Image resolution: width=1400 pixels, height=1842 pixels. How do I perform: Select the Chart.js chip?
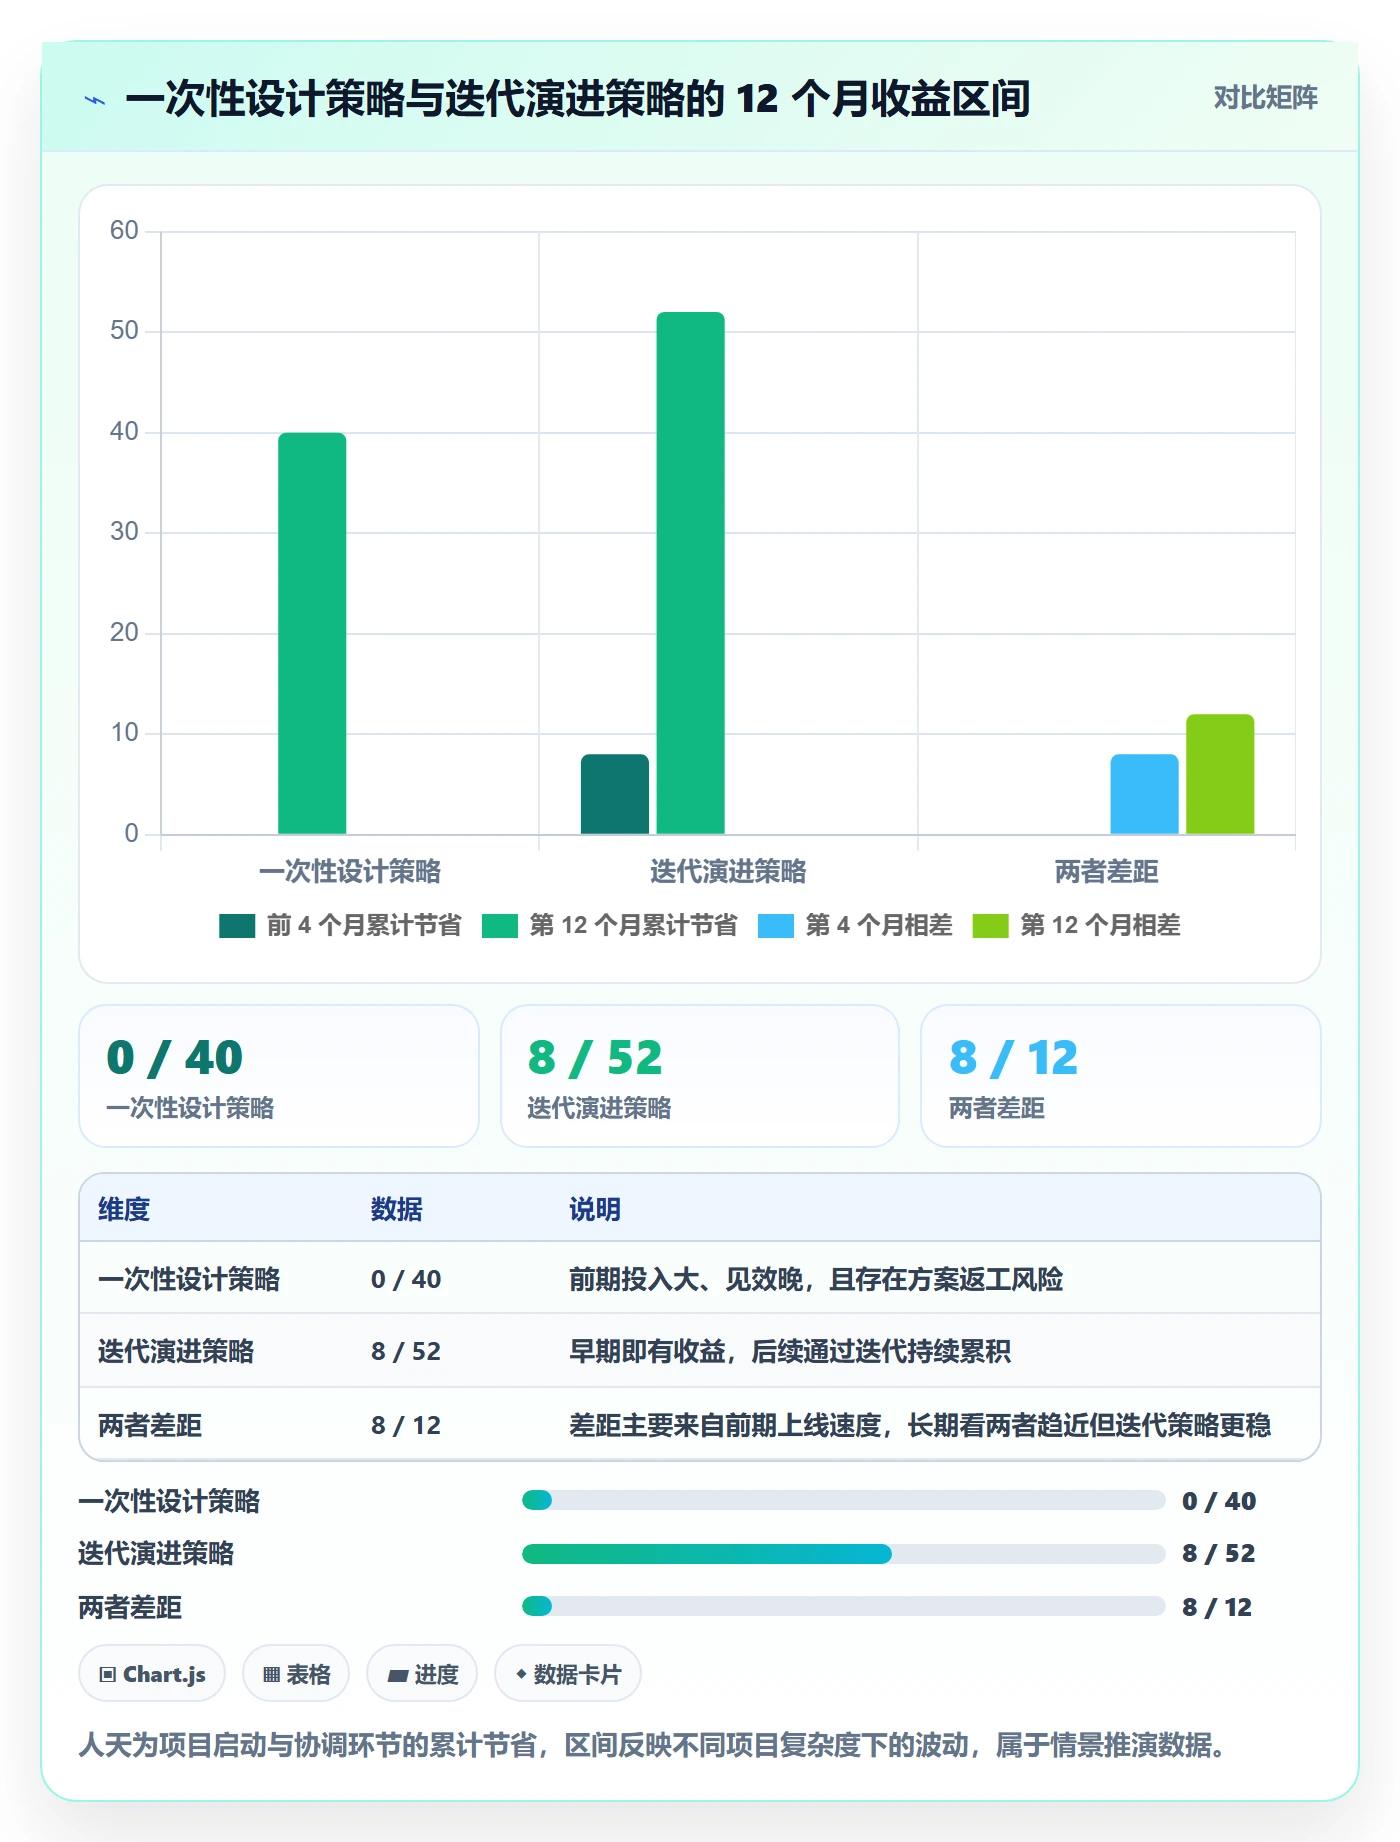tap(152, 1674)
